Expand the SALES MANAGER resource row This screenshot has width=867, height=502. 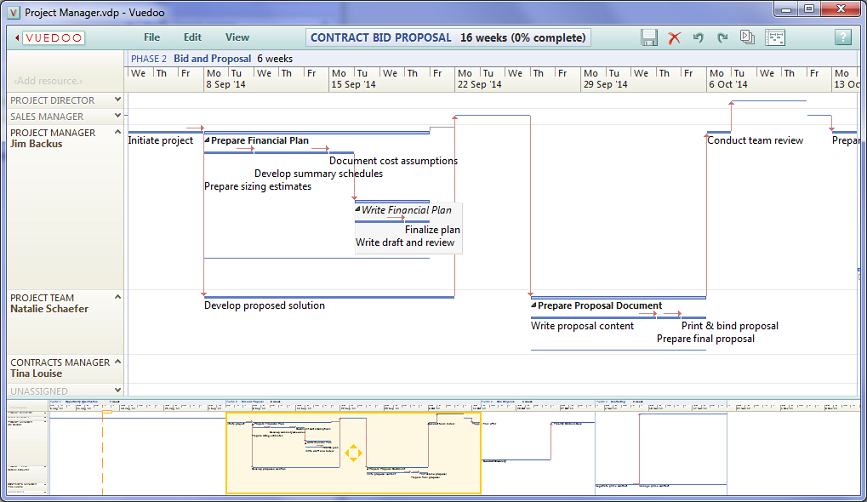[x=118, y=116]
